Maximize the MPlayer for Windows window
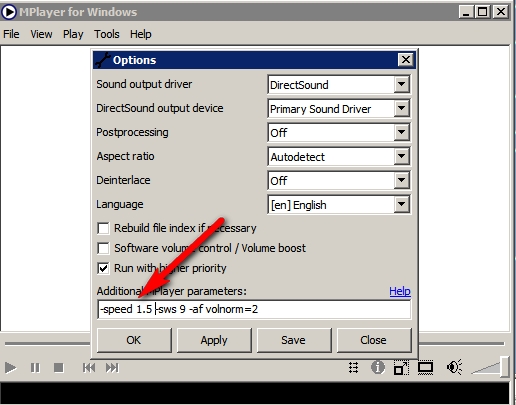 482,12
